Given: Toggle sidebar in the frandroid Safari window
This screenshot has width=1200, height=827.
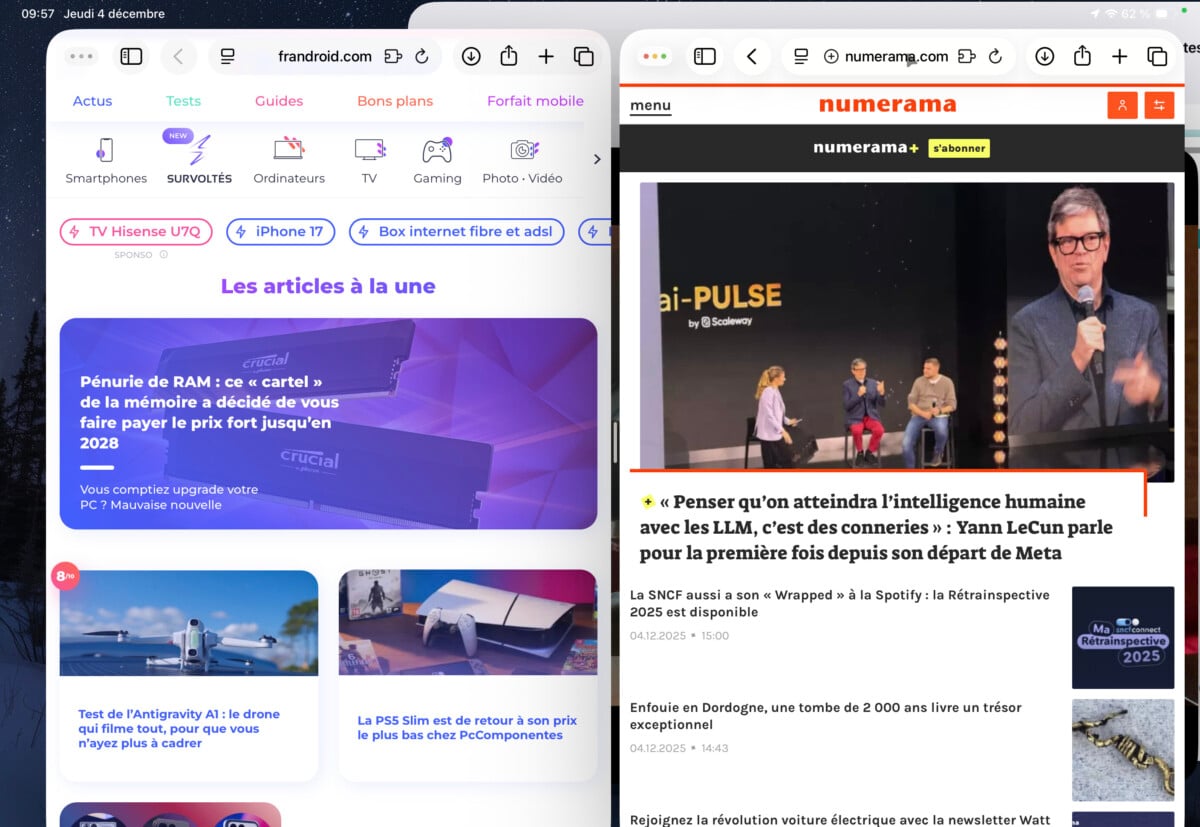Looking at the screenshot, I should (131, 57).
